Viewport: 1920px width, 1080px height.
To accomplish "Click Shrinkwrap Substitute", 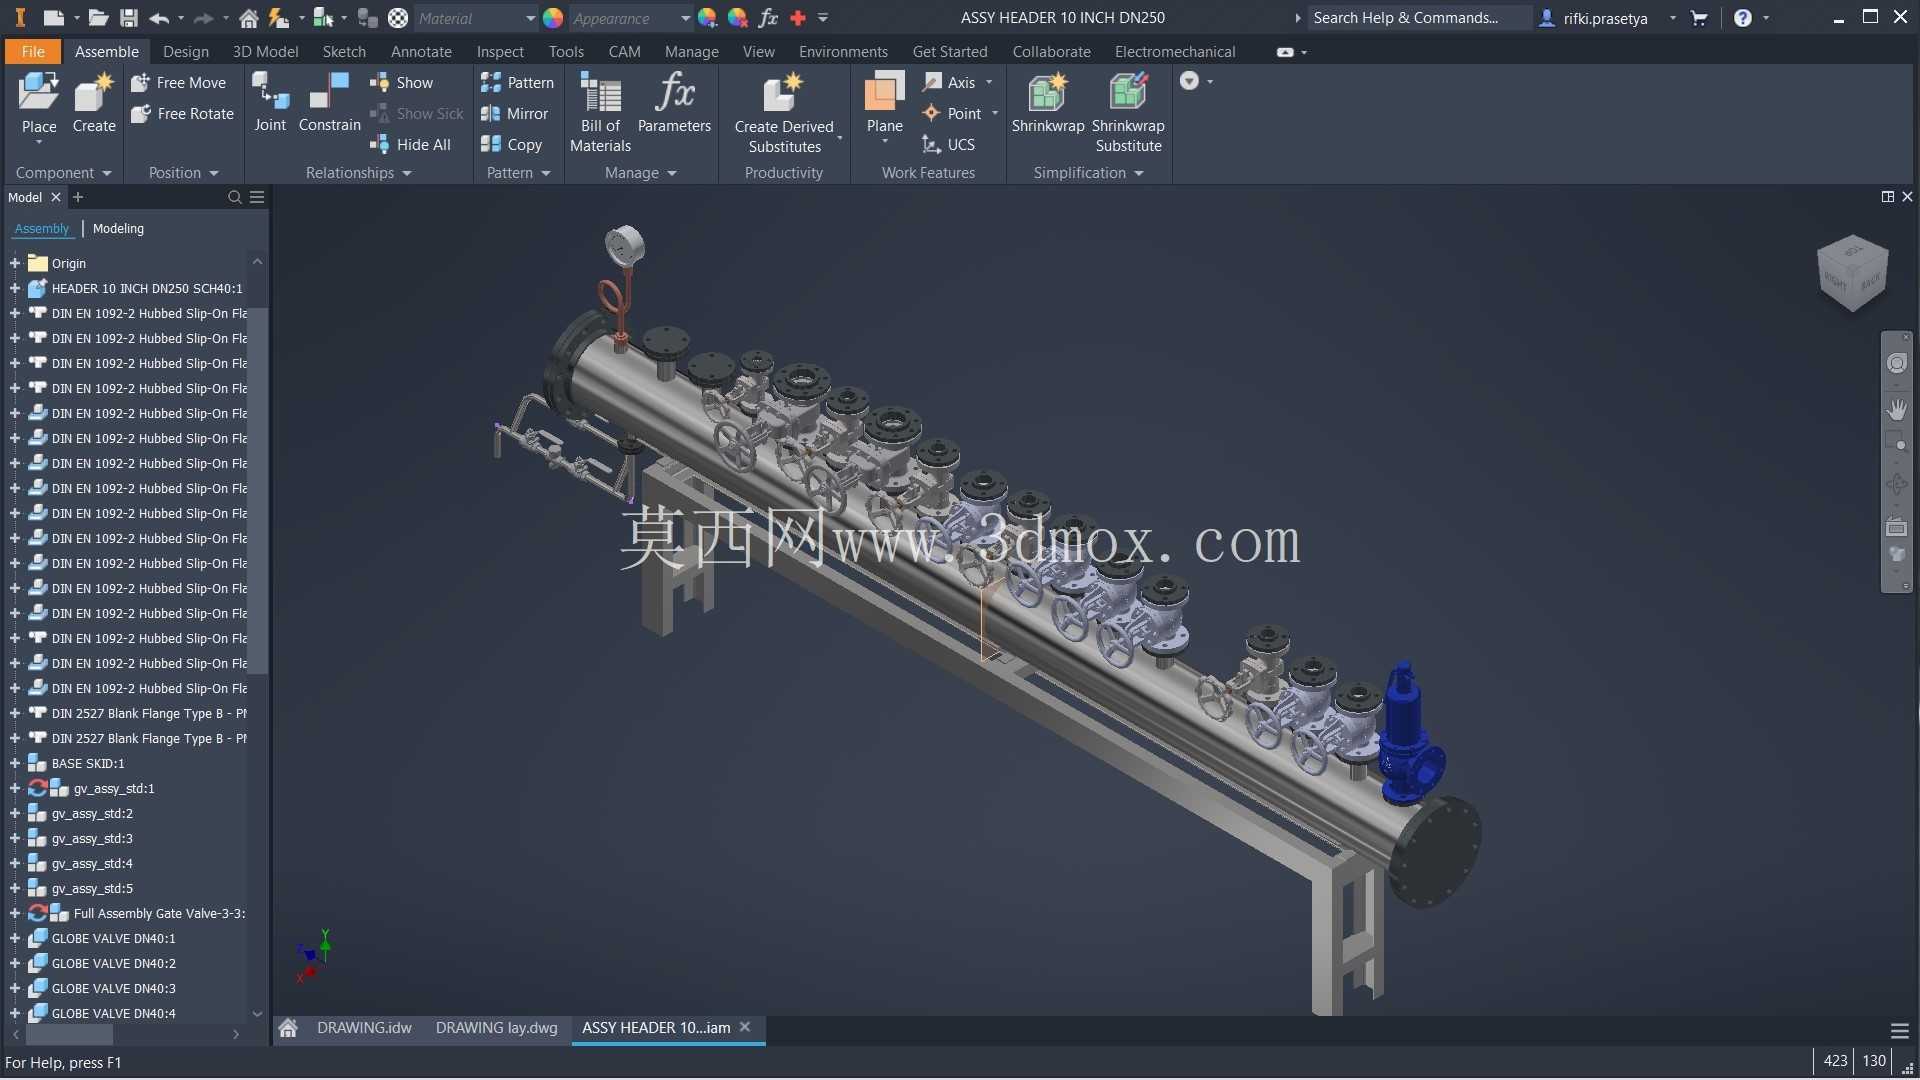I will (1128, 113).
